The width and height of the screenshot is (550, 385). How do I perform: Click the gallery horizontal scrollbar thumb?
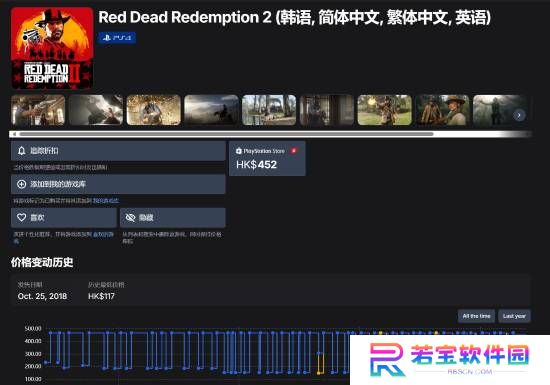[227, 134]
